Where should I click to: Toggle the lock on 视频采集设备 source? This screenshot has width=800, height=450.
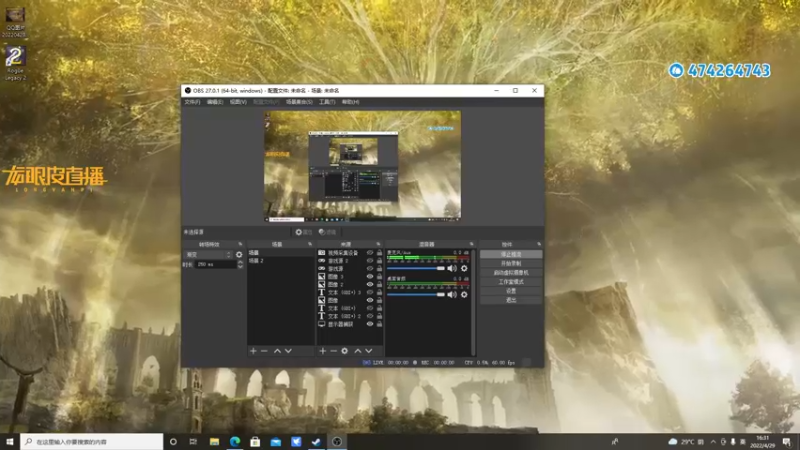click(379, 253)
